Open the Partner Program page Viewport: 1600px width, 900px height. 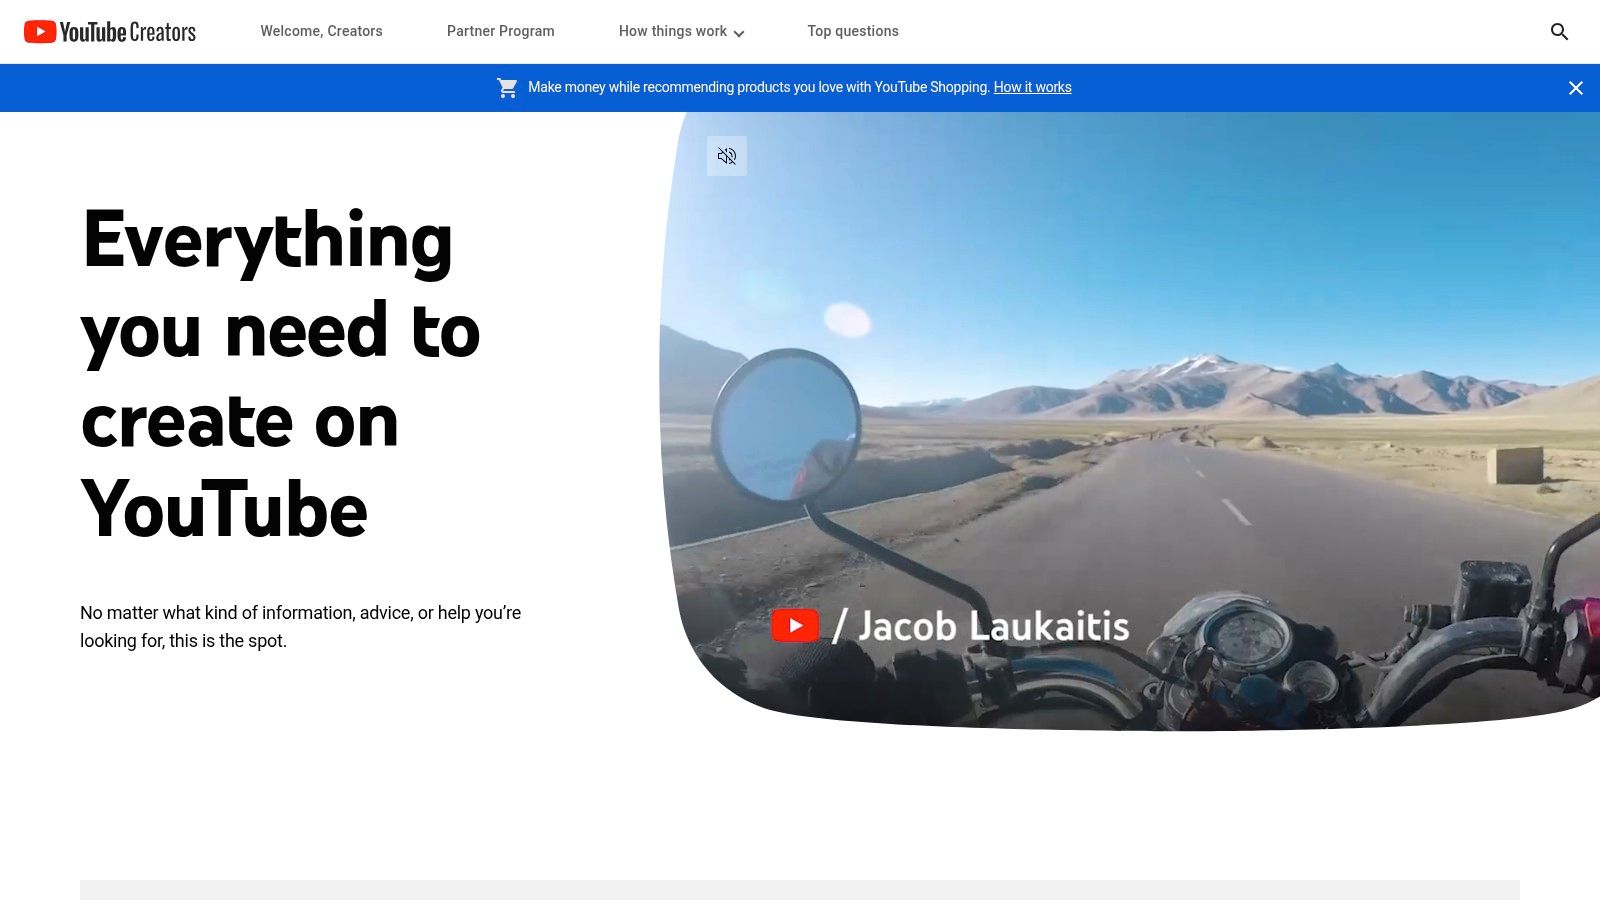point(500,31)
